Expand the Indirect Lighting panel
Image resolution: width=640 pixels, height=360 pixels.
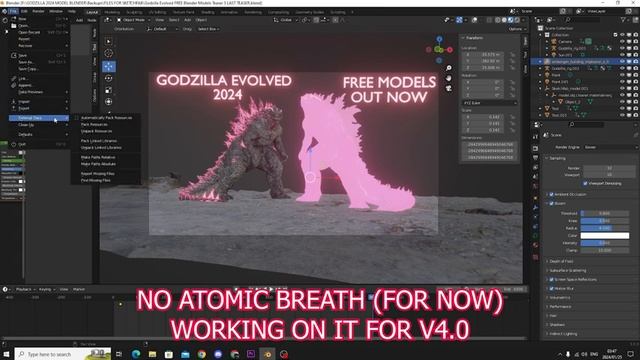[563, 334]
